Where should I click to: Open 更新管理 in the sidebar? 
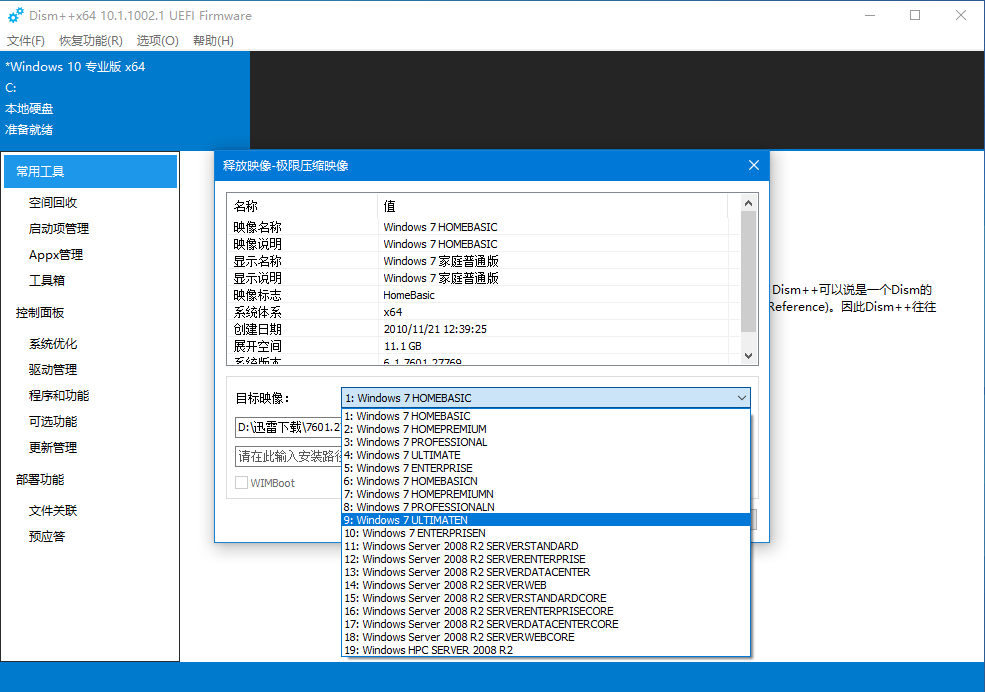[x=53, y=447]
